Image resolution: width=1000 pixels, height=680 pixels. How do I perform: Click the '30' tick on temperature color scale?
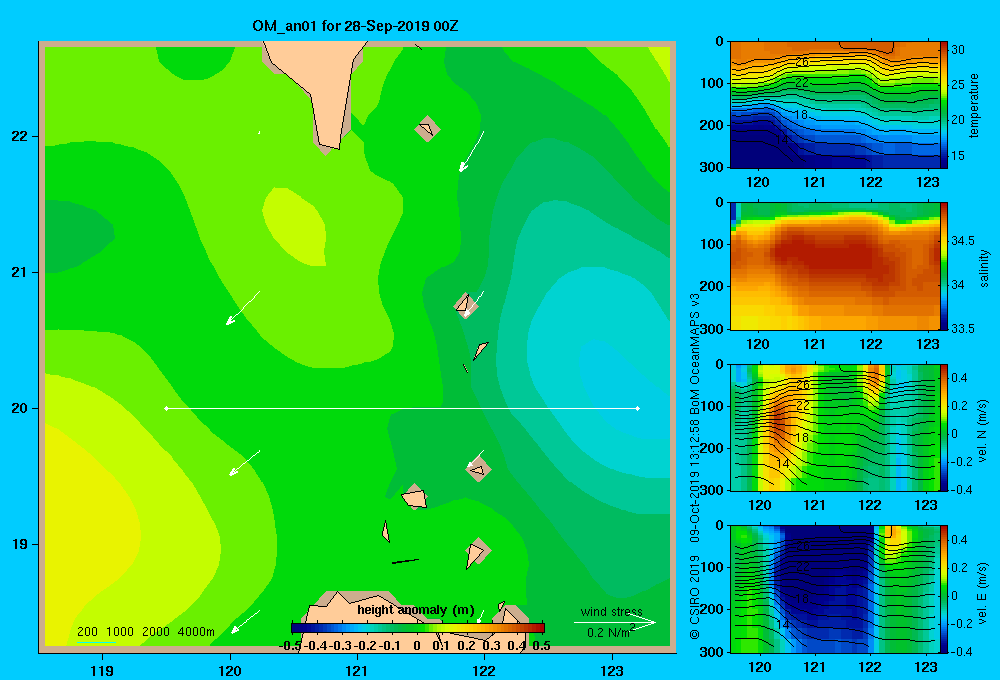click(958, 50)
